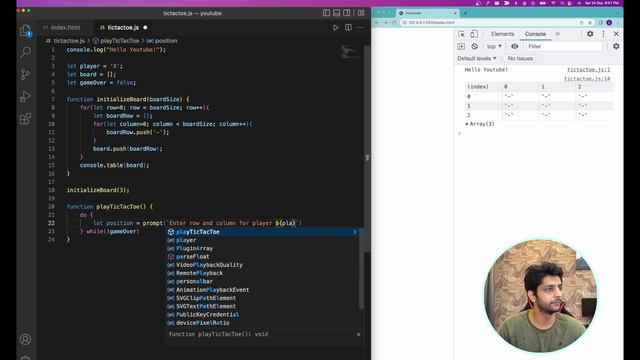Clear the console
The height and width of the screenshot is (360, 640).
click(474, 47)
